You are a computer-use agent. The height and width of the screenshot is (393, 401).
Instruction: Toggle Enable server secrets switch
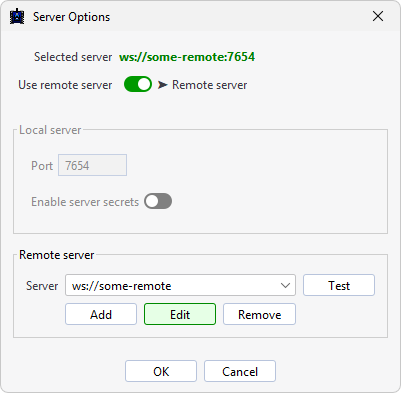158,201
